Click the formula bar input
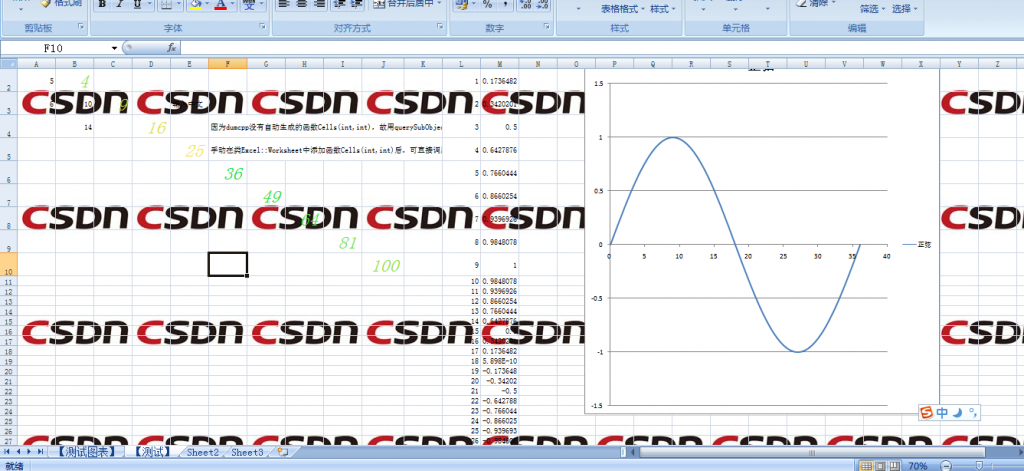1024x471 pixels. [x=601, y=48]
